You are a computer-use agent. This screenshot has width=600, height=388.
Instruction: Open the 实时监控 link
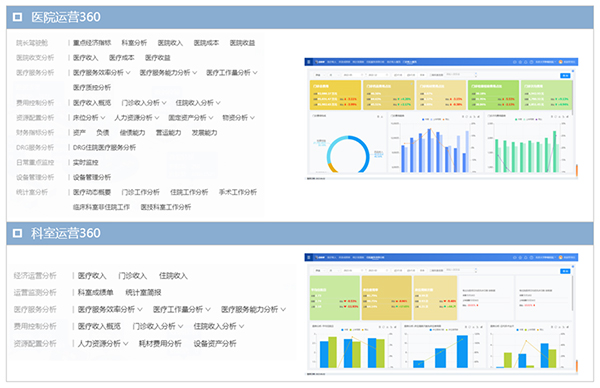(85, 162)
